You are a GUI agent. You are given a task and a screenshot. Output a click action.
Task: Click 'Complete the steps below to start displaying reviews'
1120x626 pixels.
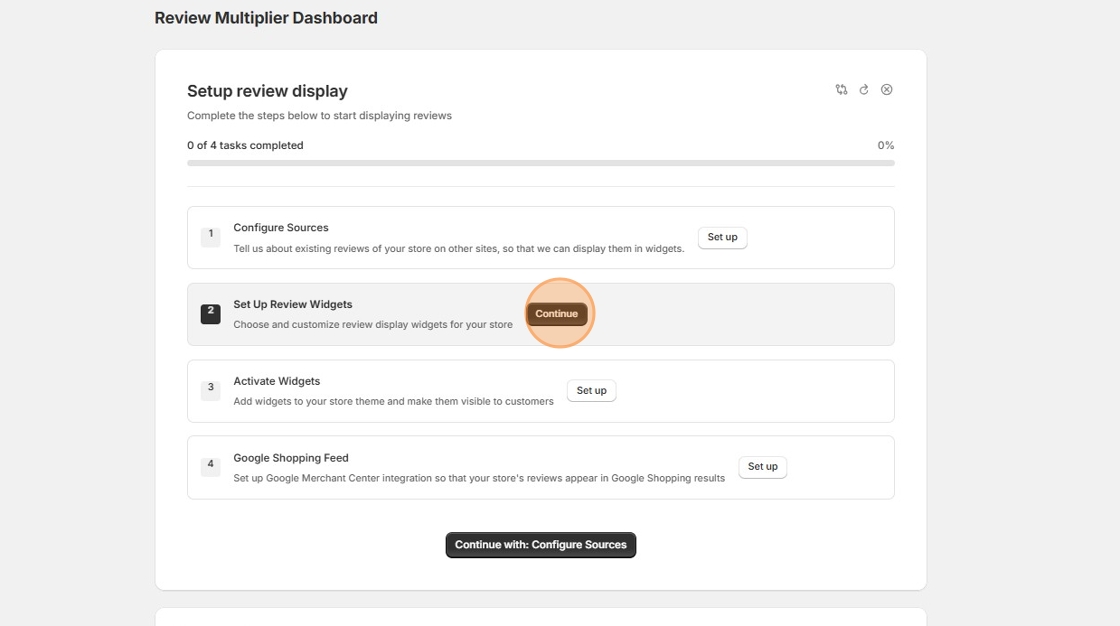[x=319, y=116]
